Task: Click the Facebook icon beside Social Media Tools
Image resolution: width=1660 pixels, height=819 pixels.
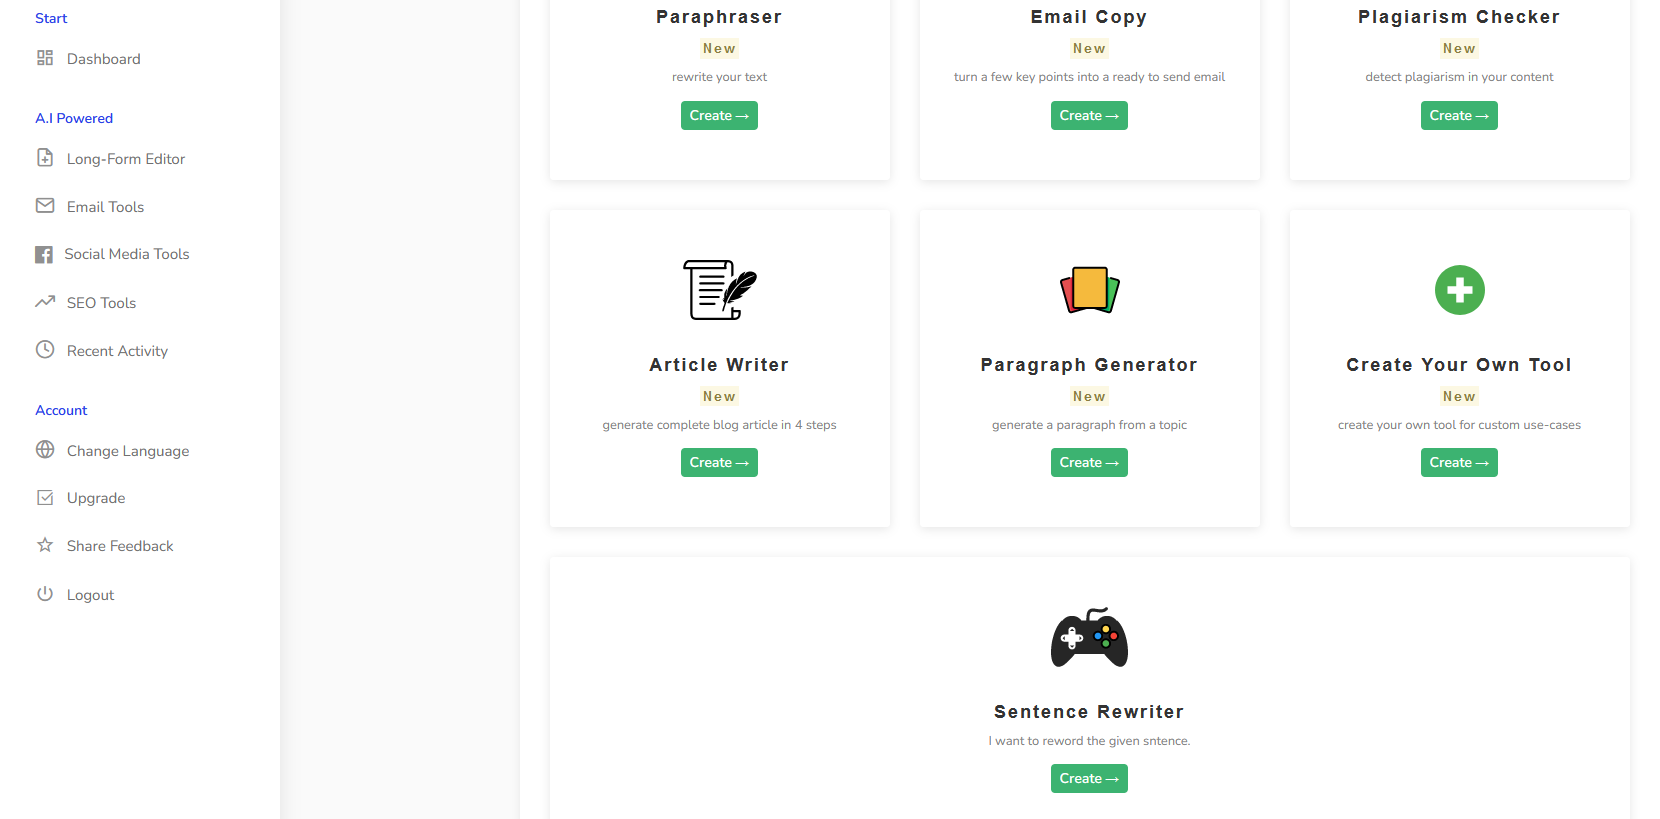Action: click(x=44, y=254)
